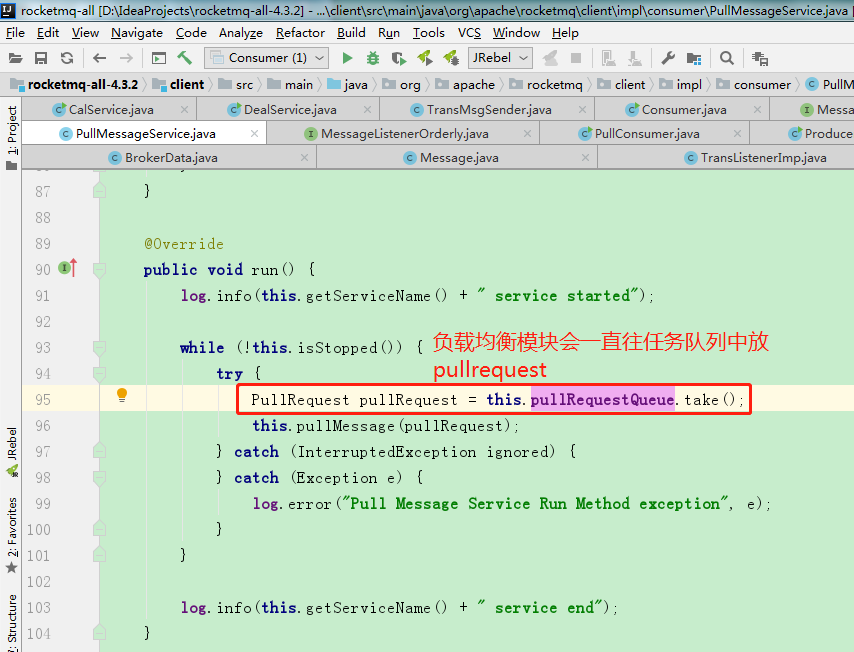Open the Structure tool window
Screen dimensions: 854x652
coord(11,621)
